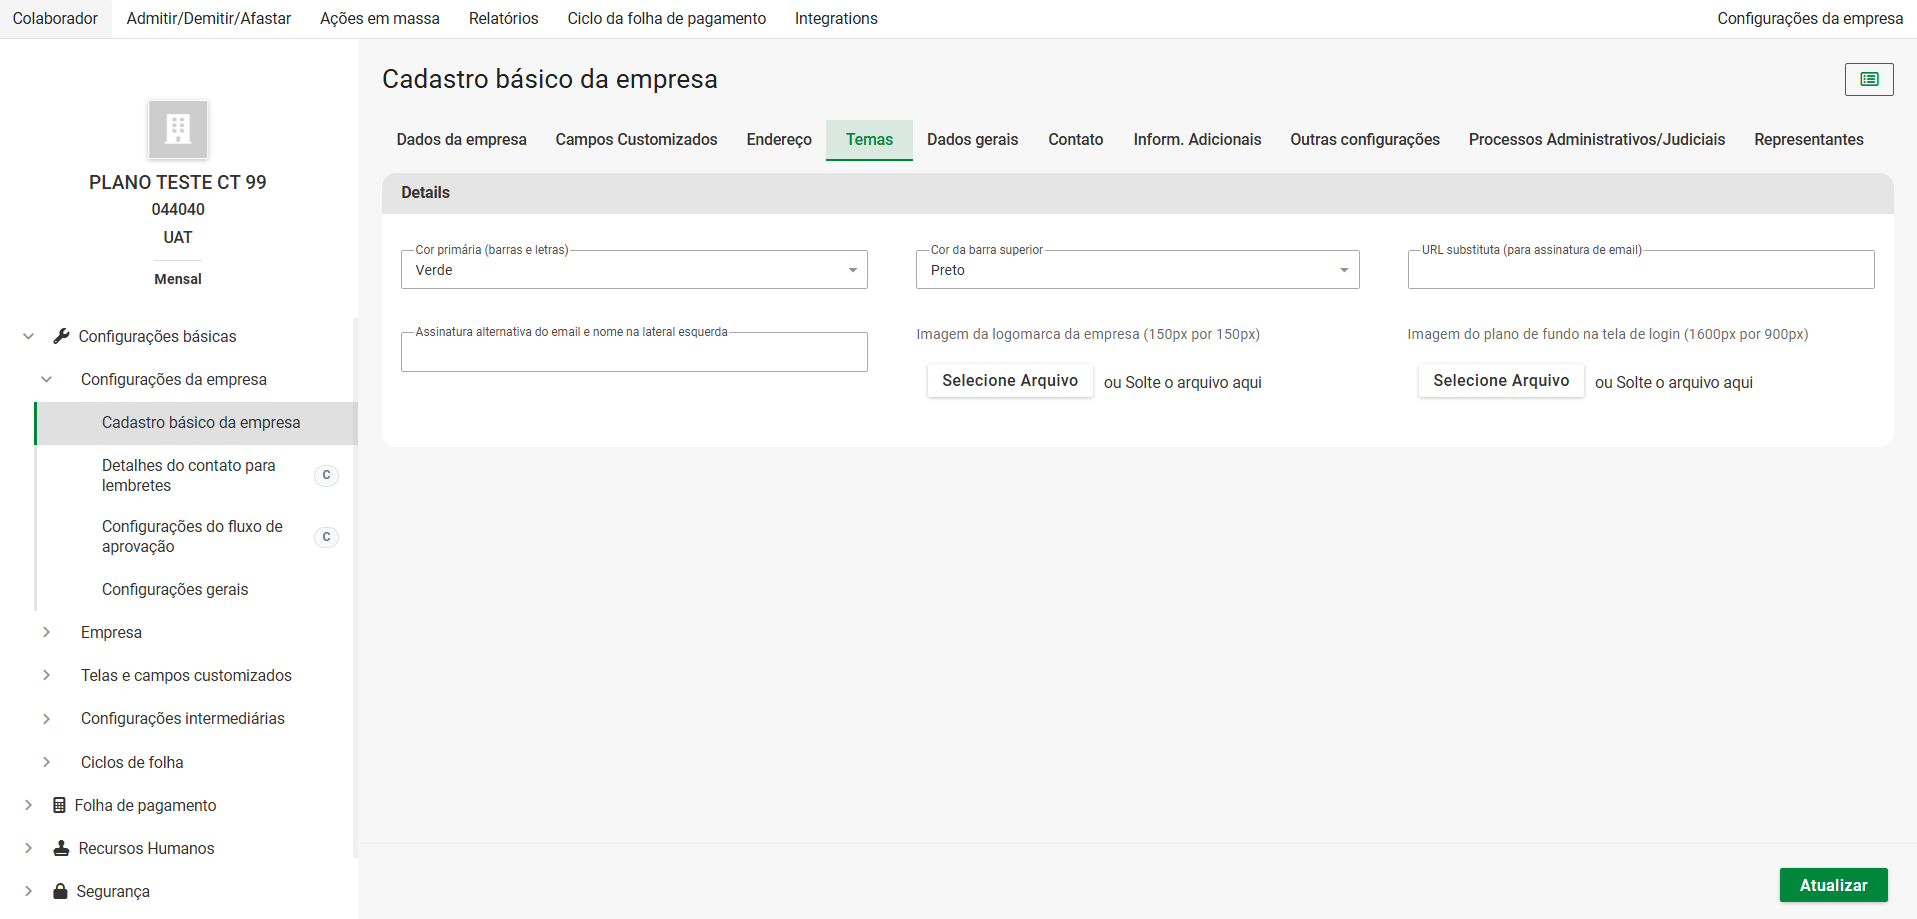Screen dimensions: 1917x919
Task: Click the person icon beside Recursos Humanos
Action: (x=61, y=848)
